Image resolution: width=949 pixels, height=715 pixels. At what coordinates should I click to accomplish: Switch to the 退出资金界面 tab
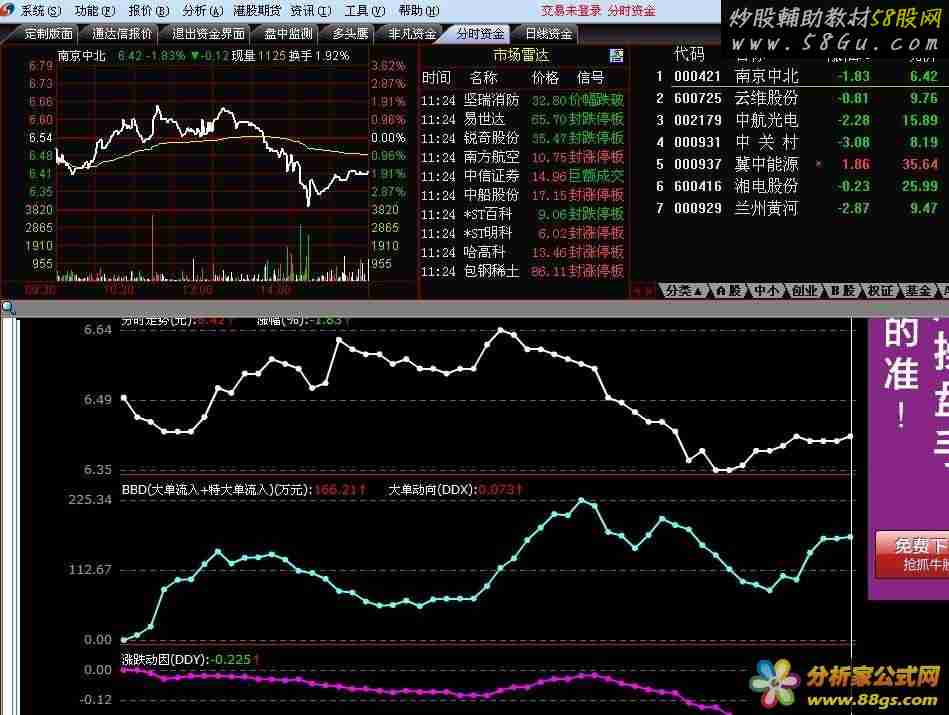pos(208,34)
